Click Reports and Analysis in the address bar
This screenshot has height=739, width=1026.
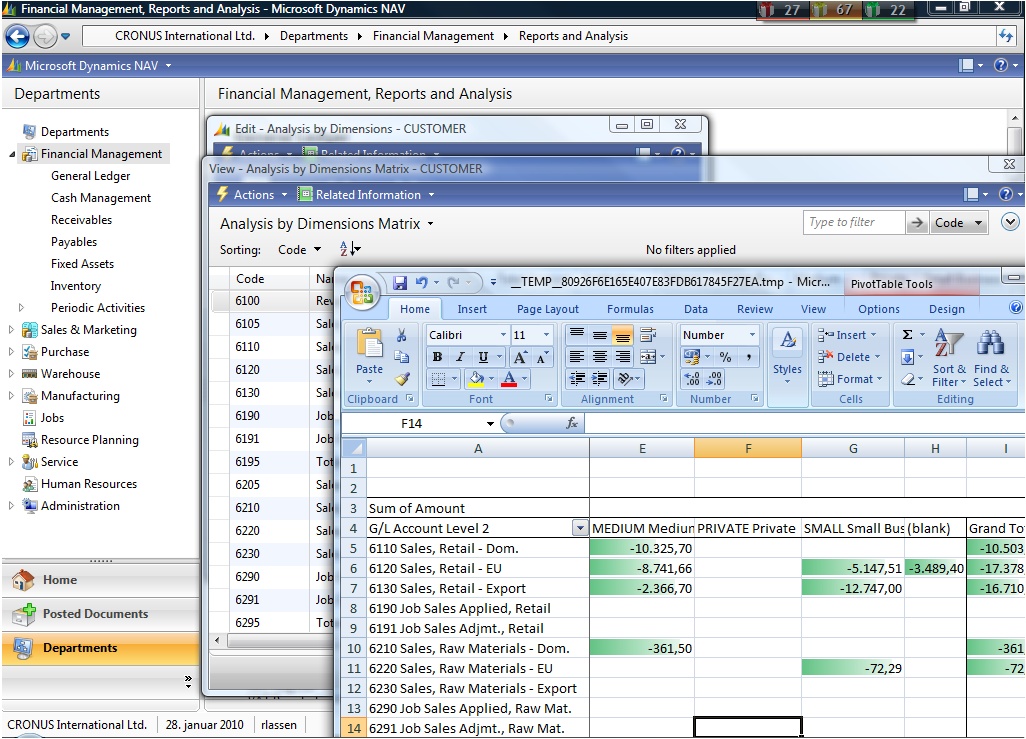point(573,36)
